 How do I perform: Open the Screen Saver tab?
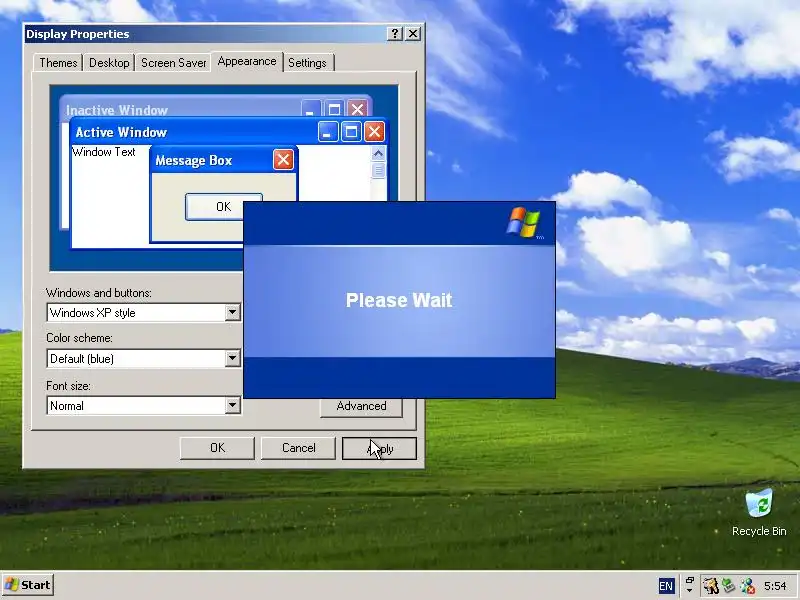pyautogui.click(x=173, y=63)
